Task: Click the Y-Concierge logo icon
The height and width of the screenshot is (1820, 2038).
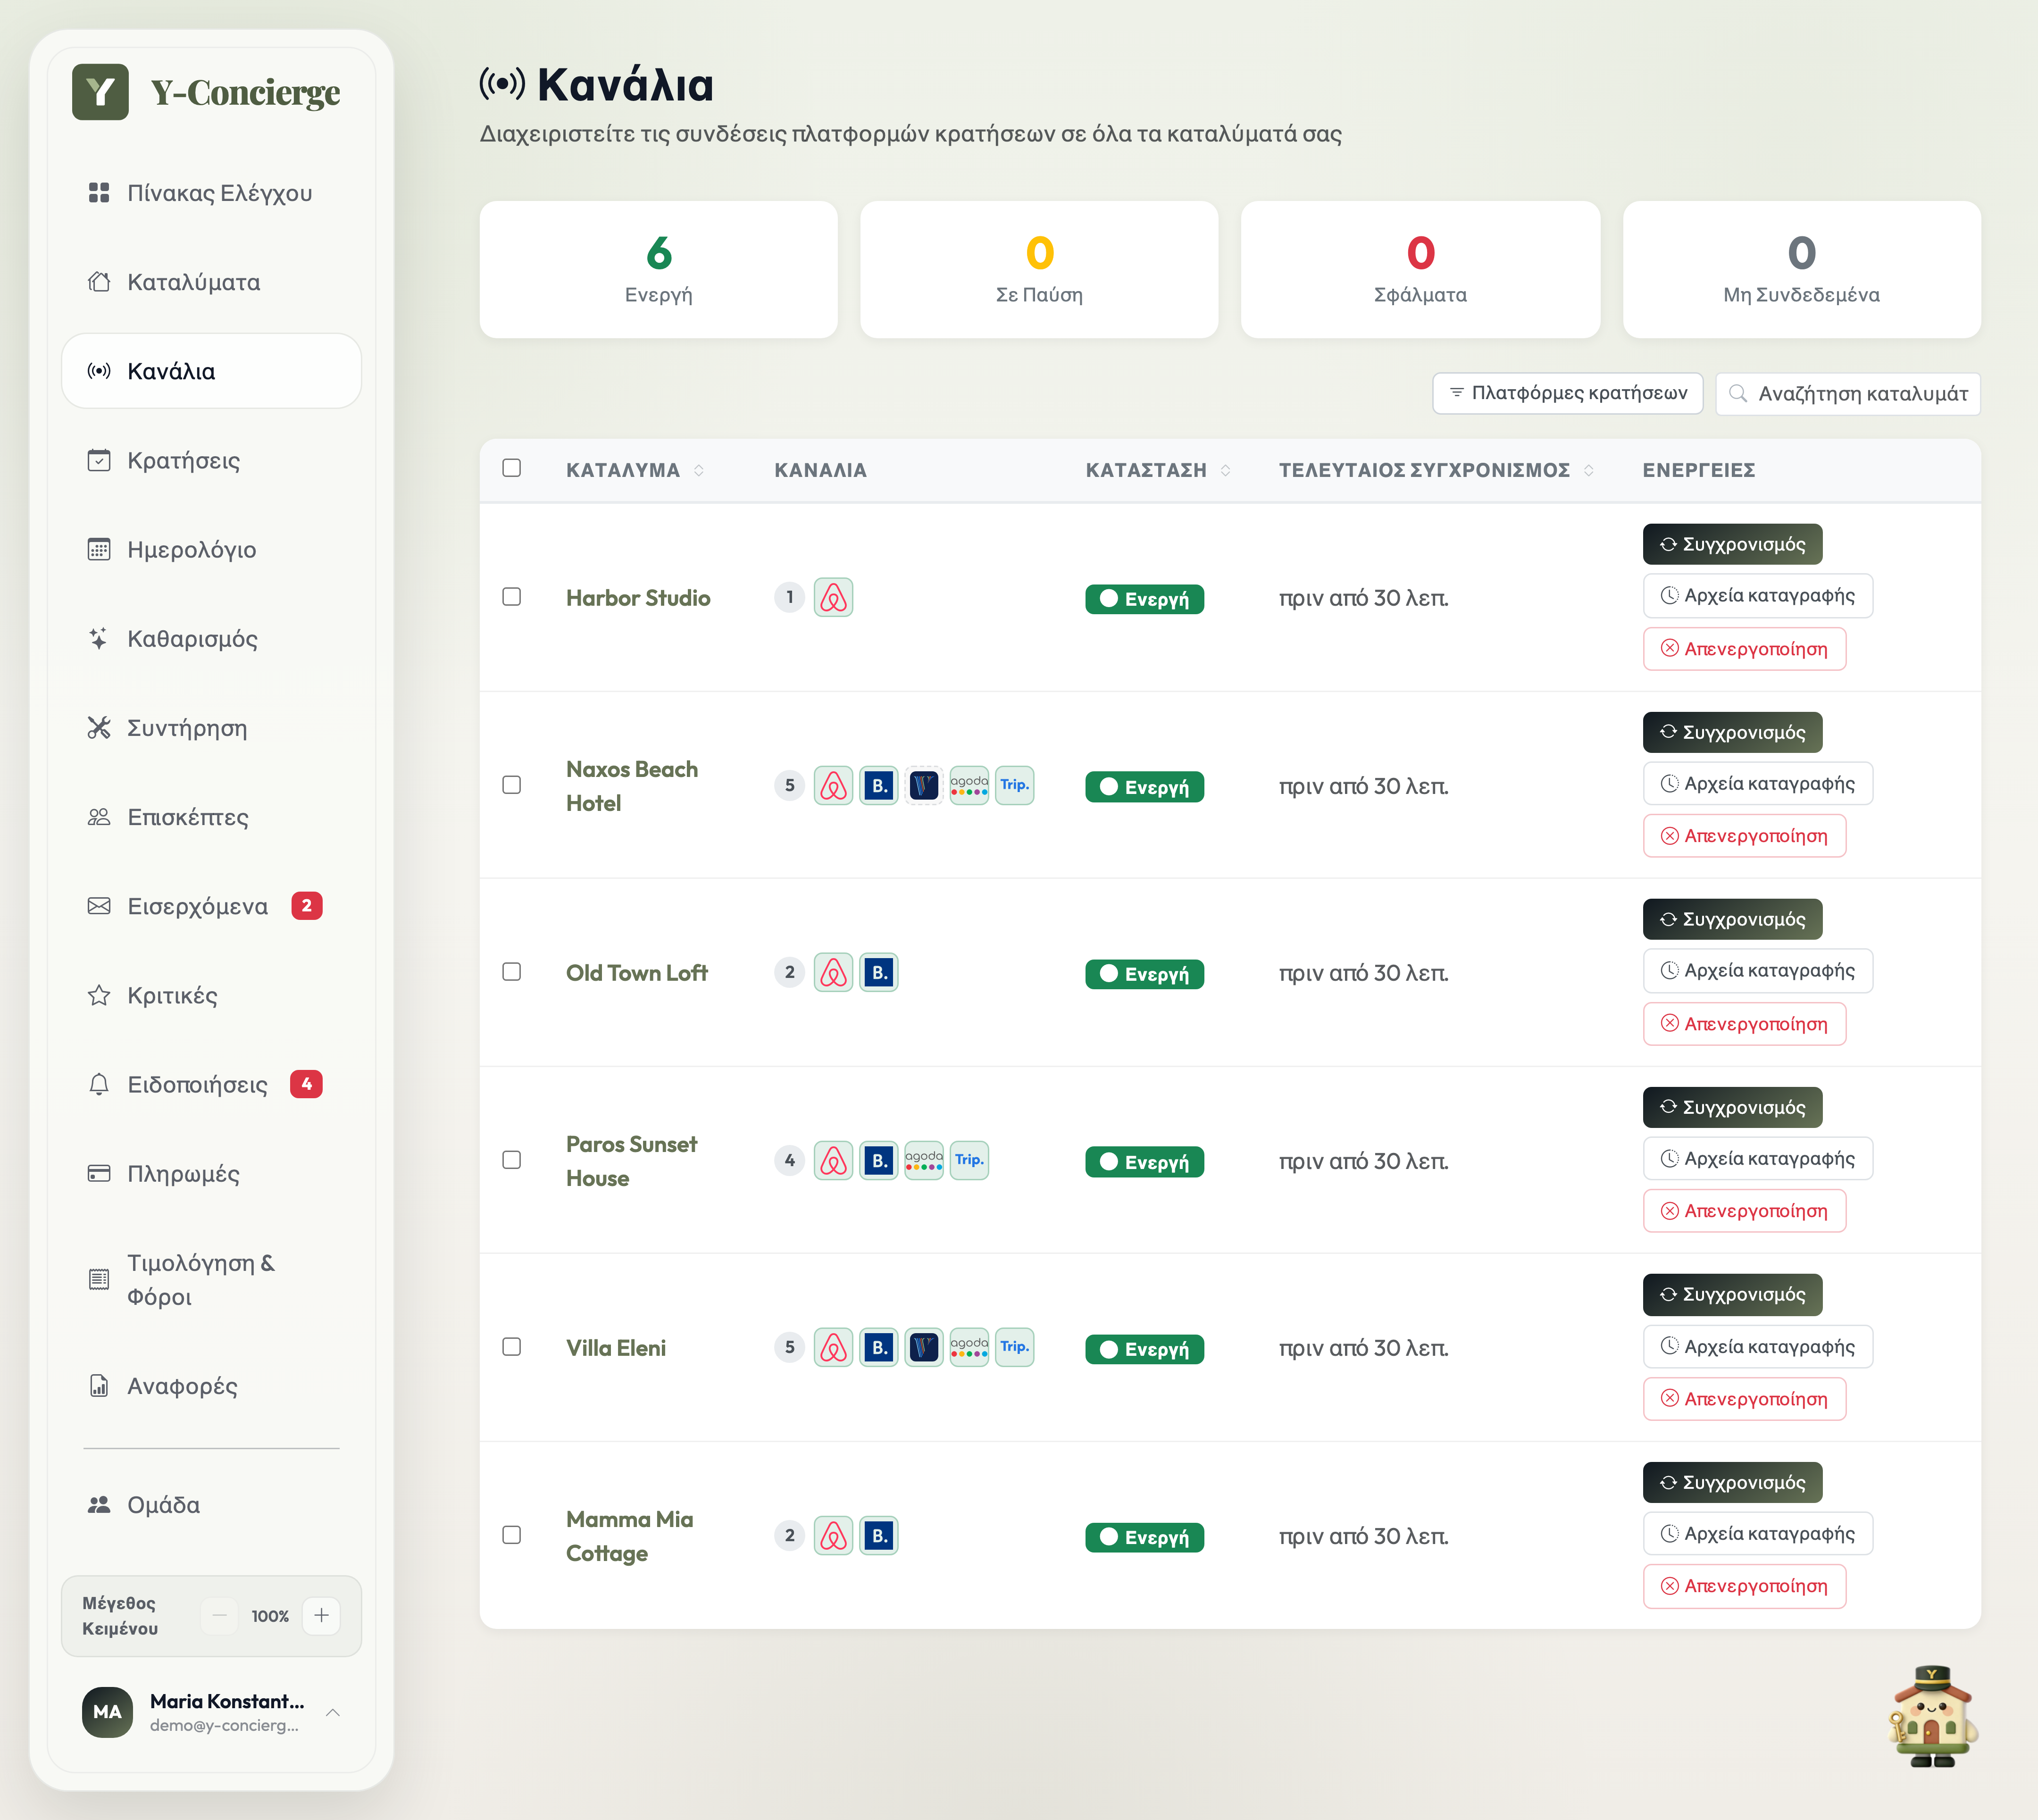Action: click(100, 92)
